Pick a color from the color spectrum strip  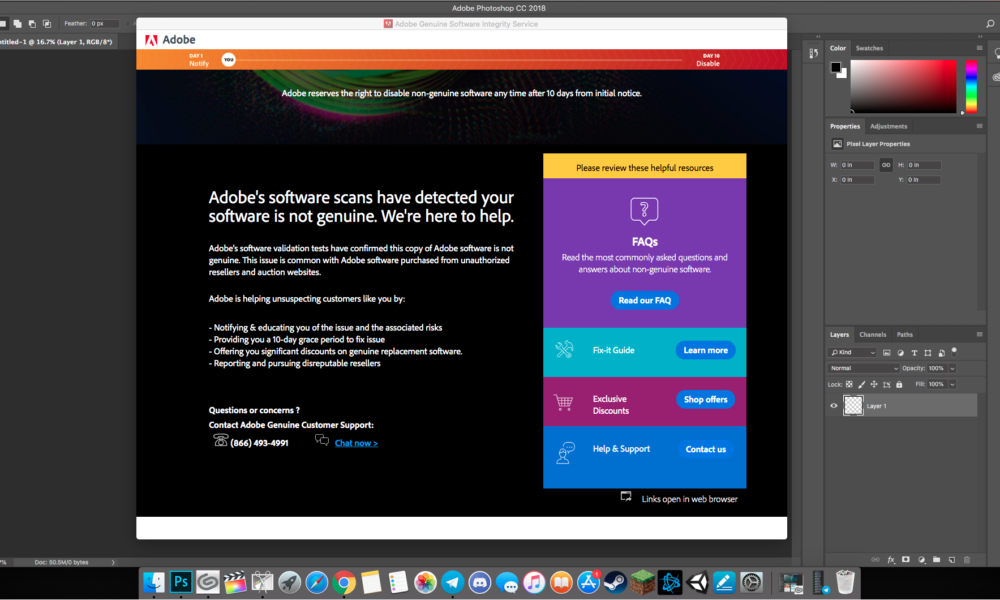pyautogui.click(x=971, y=85)
